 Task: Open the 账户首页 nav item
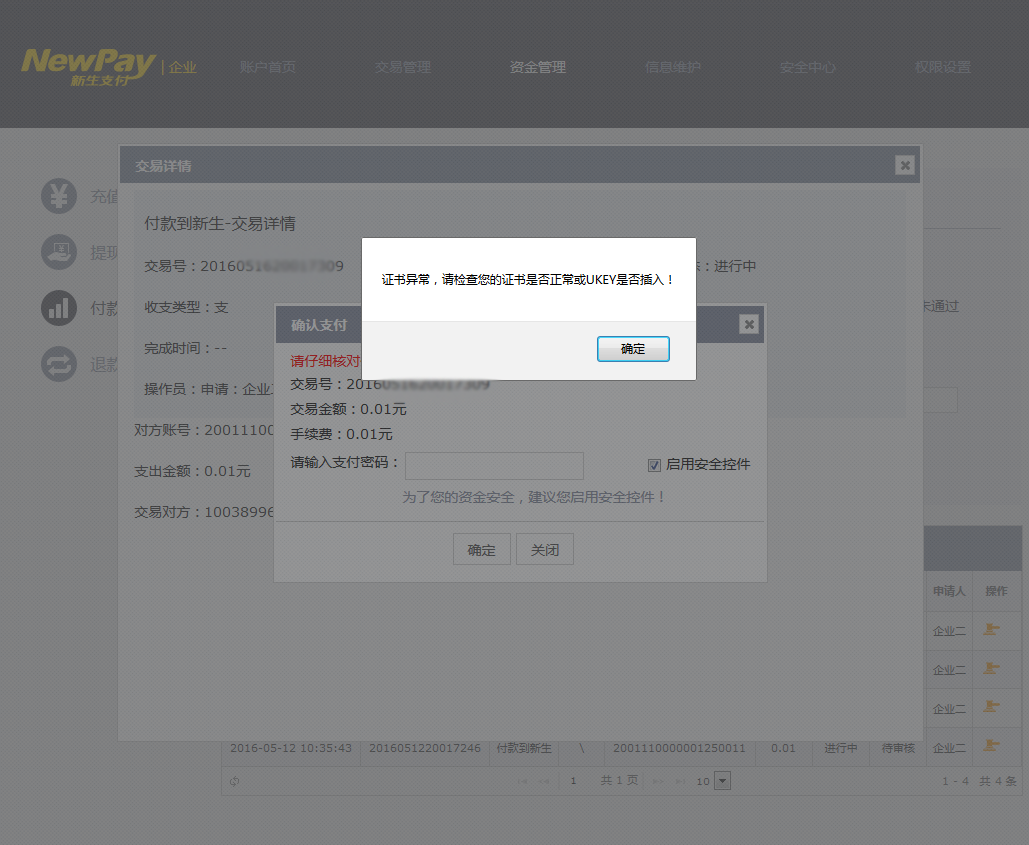click(268, 67)
